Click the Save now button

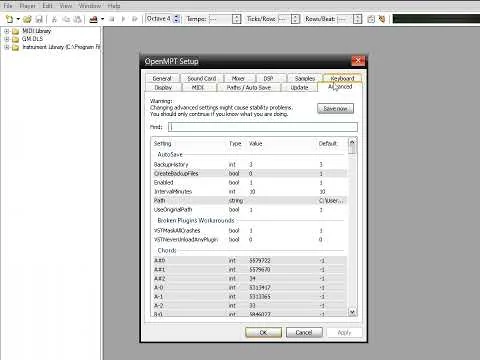coord(335,108)
